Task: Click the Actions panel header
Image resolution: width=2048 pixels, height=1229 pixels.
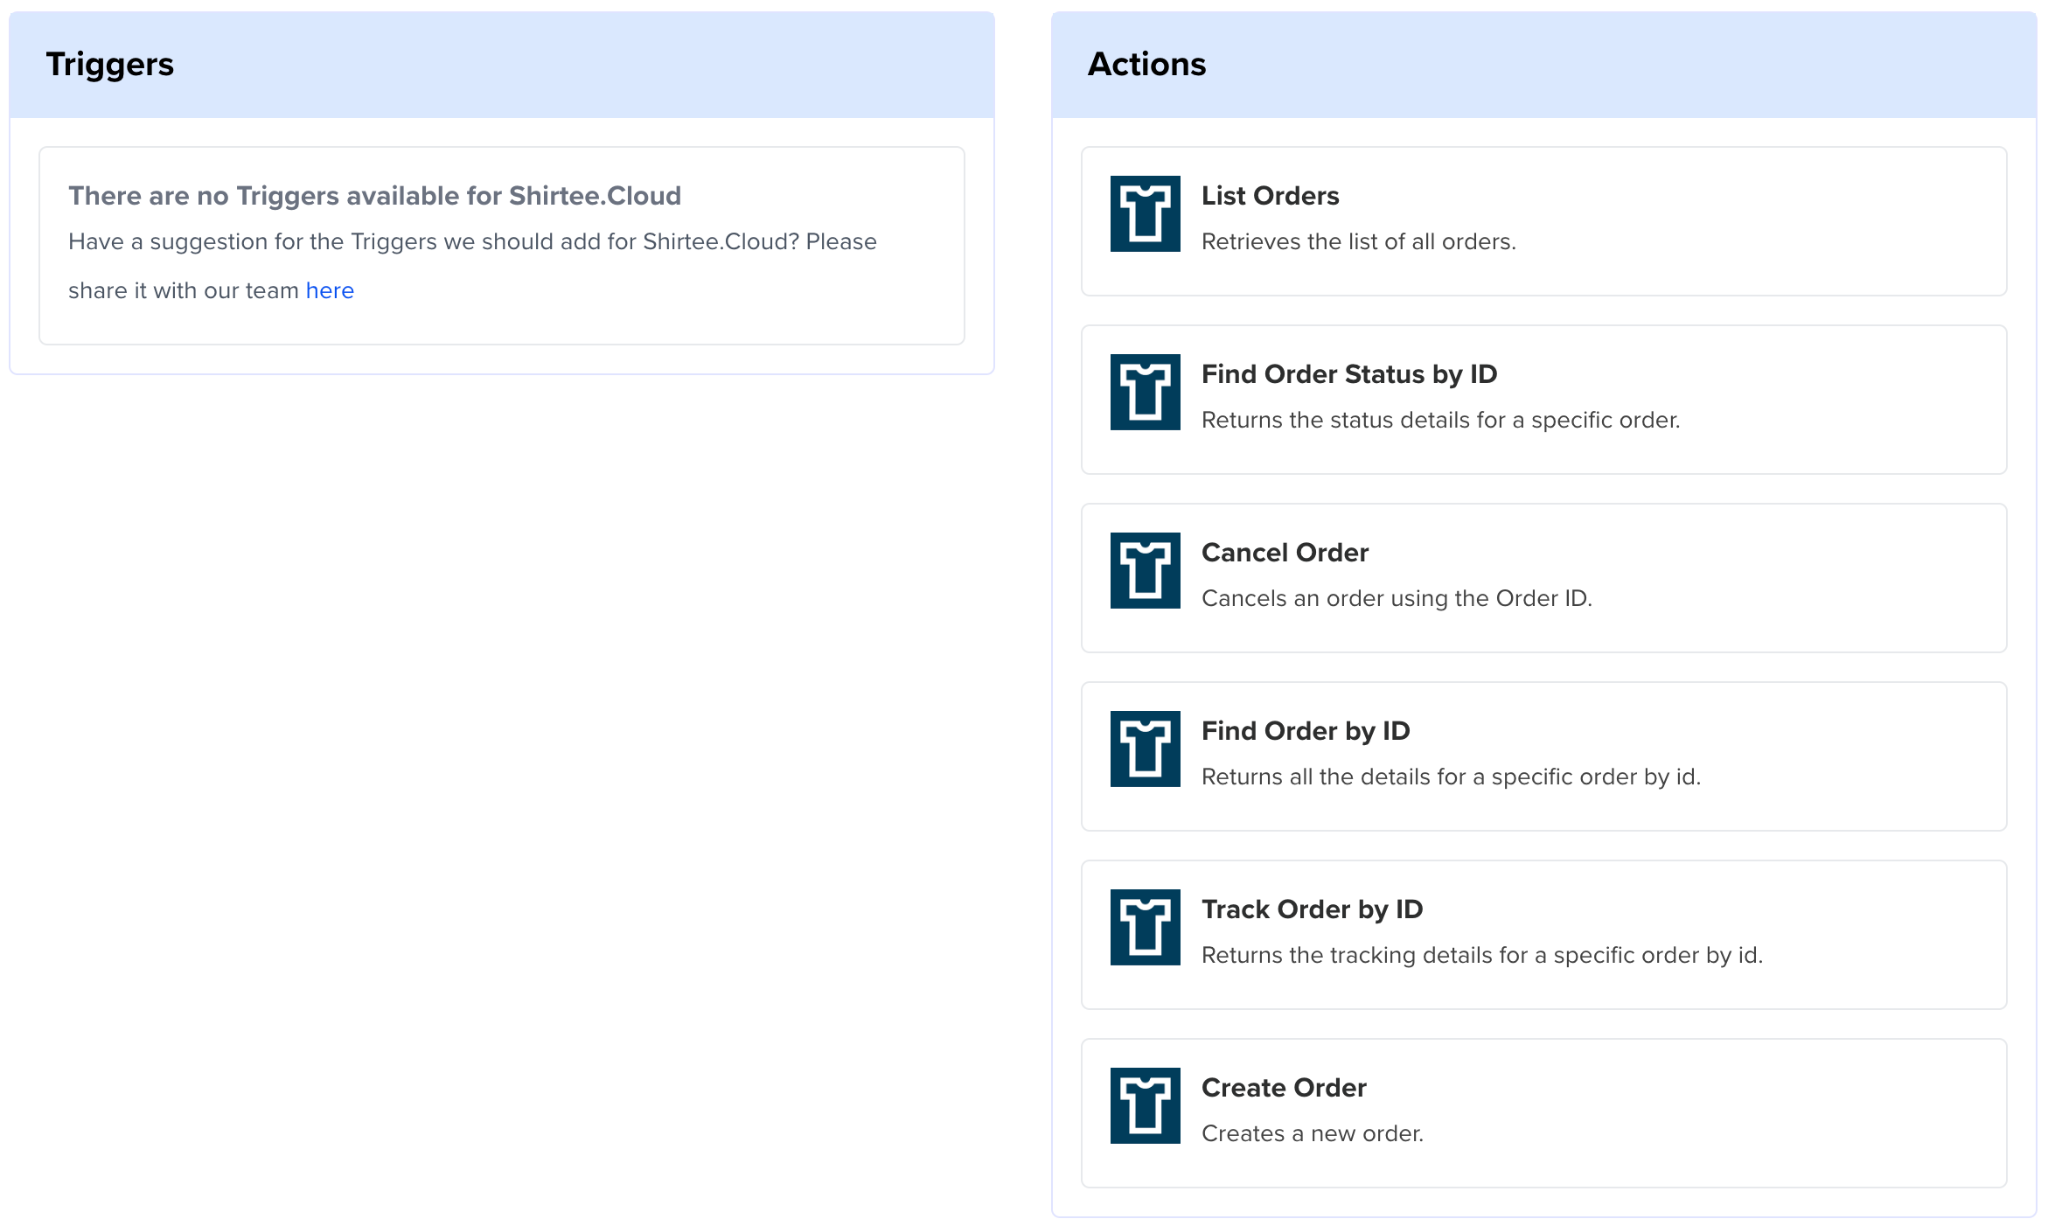Action: click(1146, 64)
